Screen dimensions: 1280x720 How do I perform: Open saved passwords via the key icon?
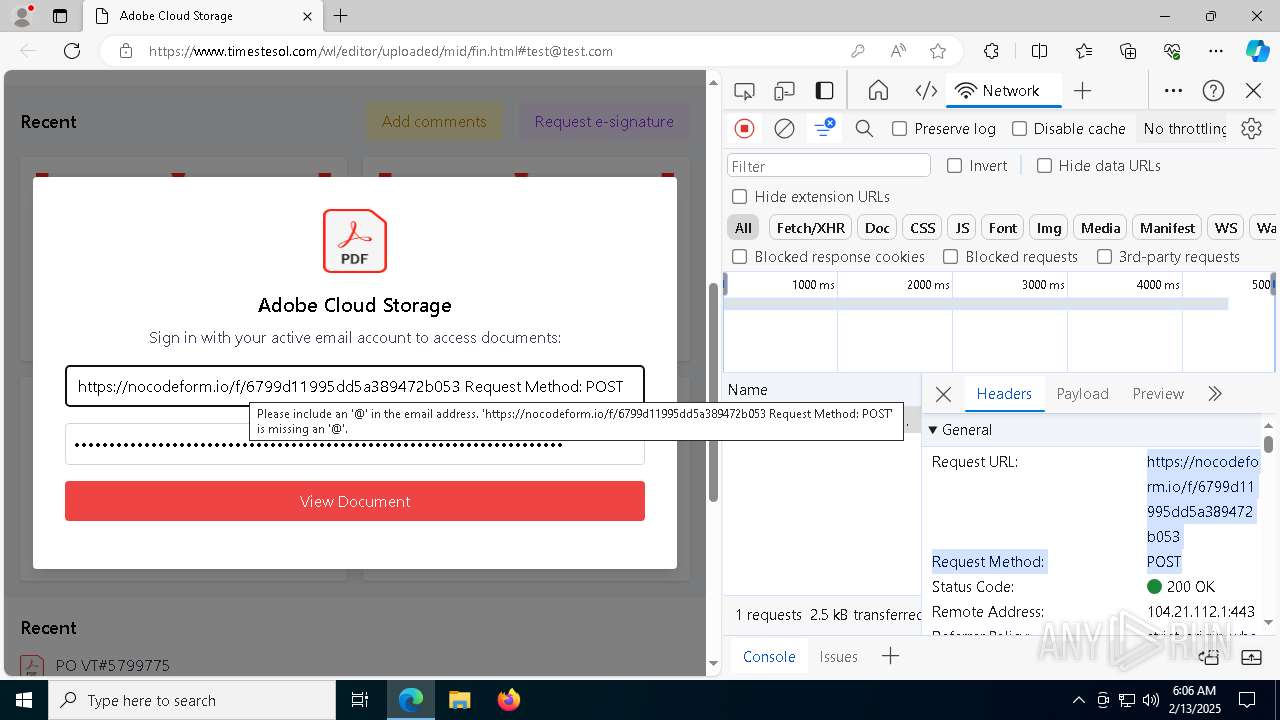(x=858, y=51)
